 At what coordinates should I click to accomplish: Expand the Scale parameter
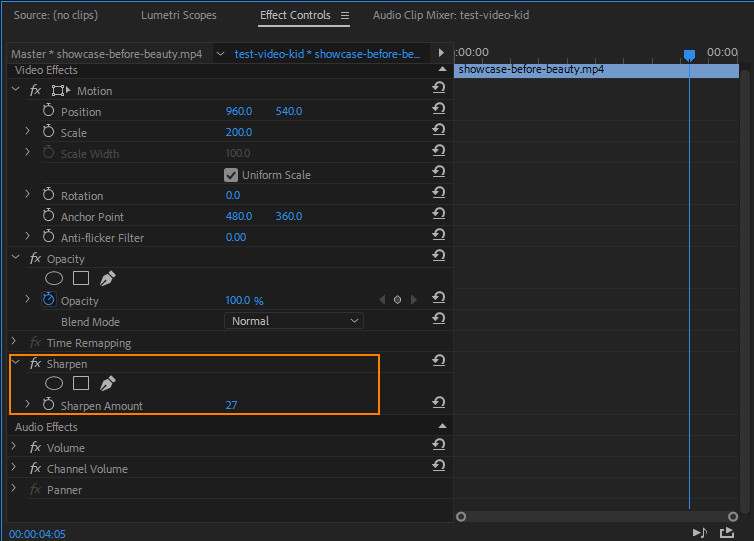coord(27,131)
